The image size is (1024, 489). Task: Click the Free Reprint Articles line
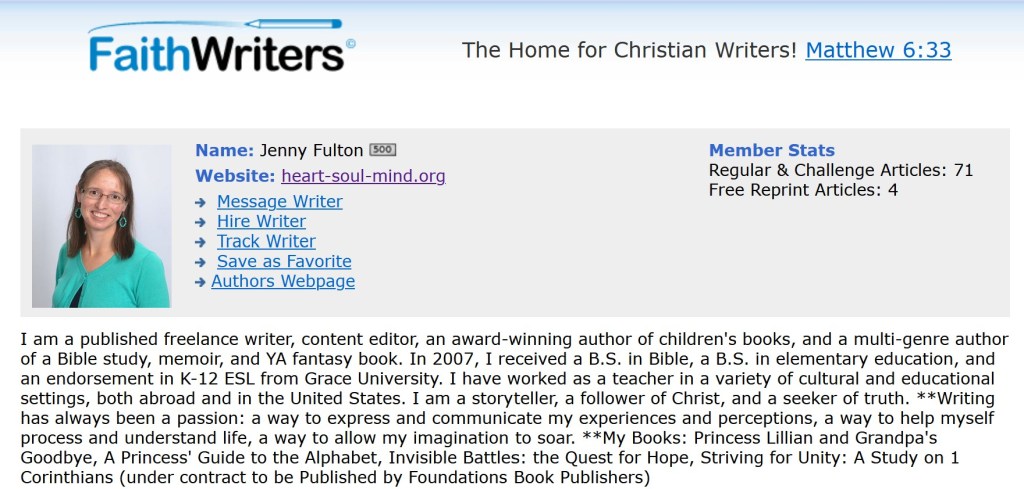coord(802,190)
